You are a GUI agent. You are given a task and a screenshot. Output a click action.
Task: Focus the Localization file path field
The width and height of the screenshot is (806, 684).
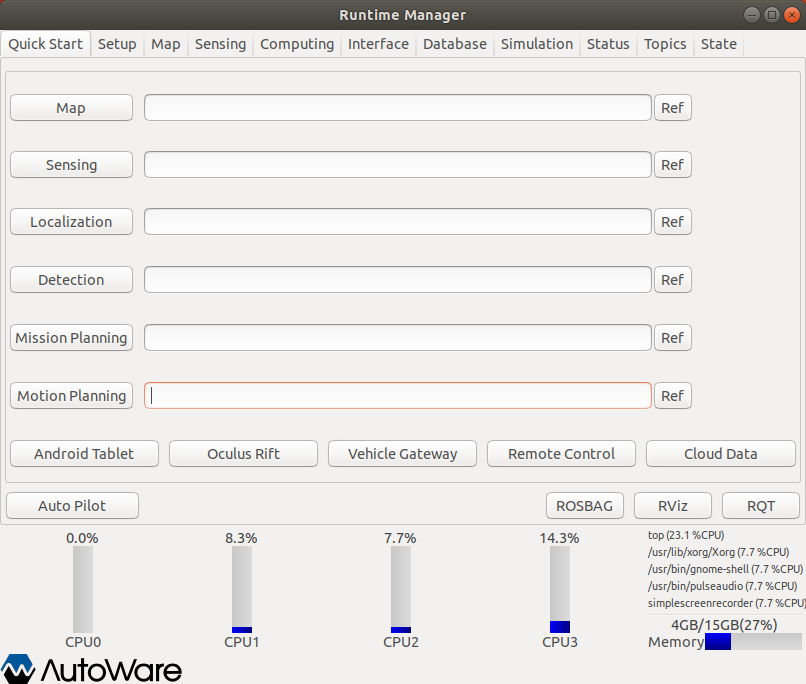[x=398, y=222]
